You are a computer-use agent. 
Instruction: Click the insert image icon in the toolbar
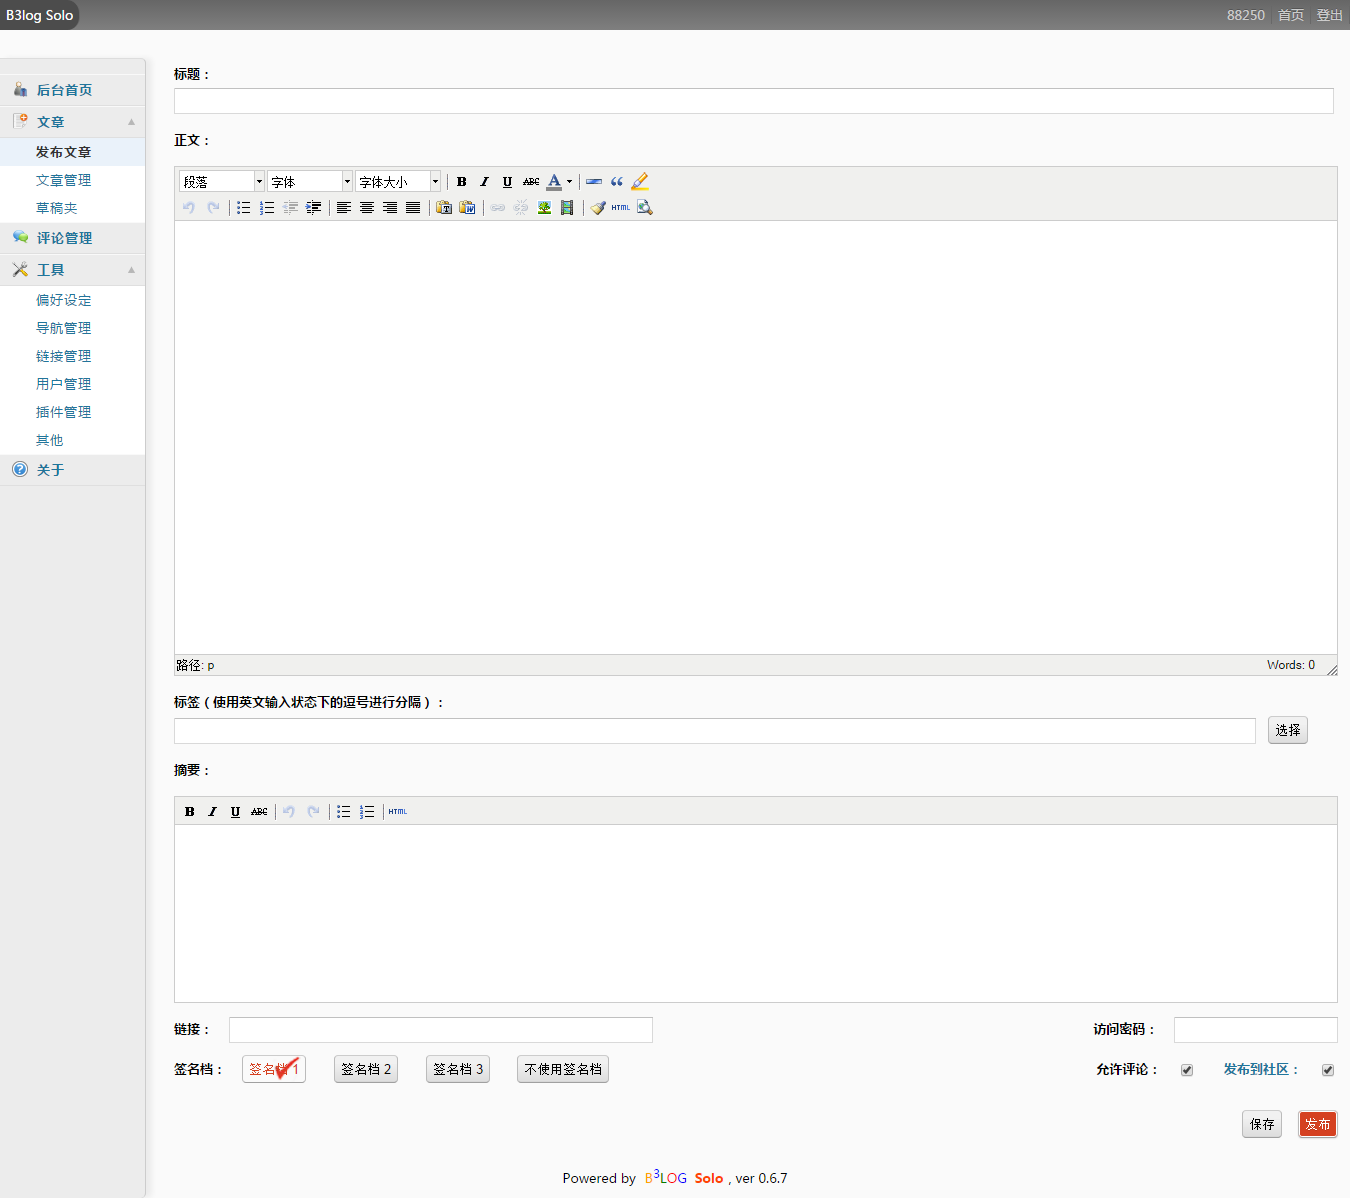tap(544, 208)
